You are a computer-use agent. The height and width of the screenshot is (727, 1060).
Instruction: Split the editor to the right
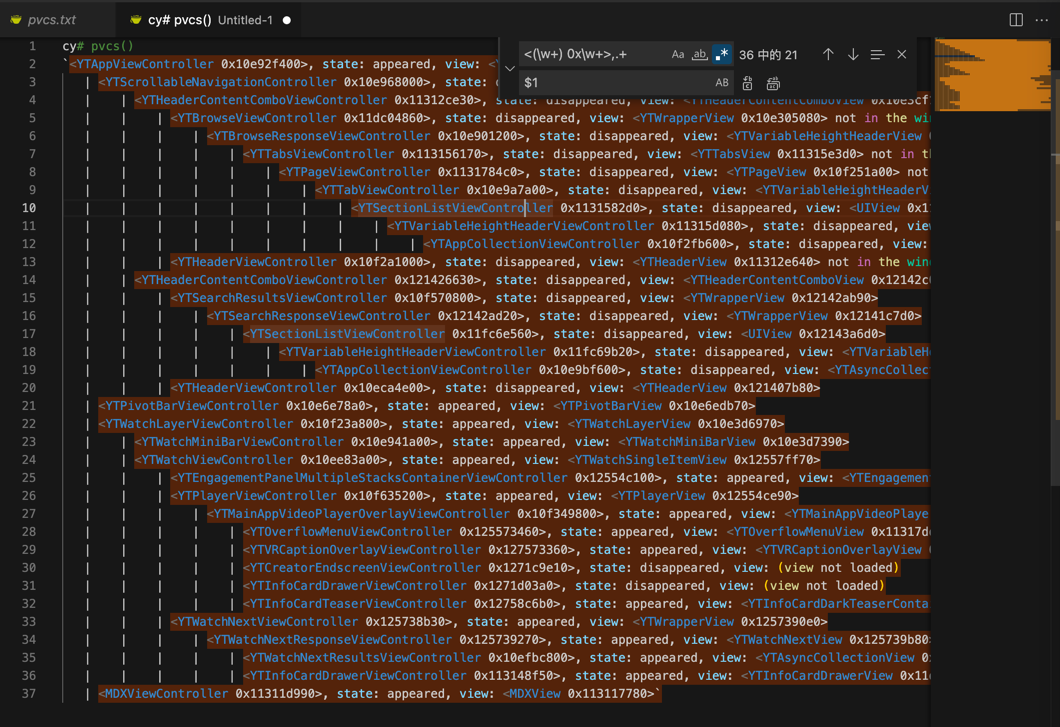(1016, 20)
